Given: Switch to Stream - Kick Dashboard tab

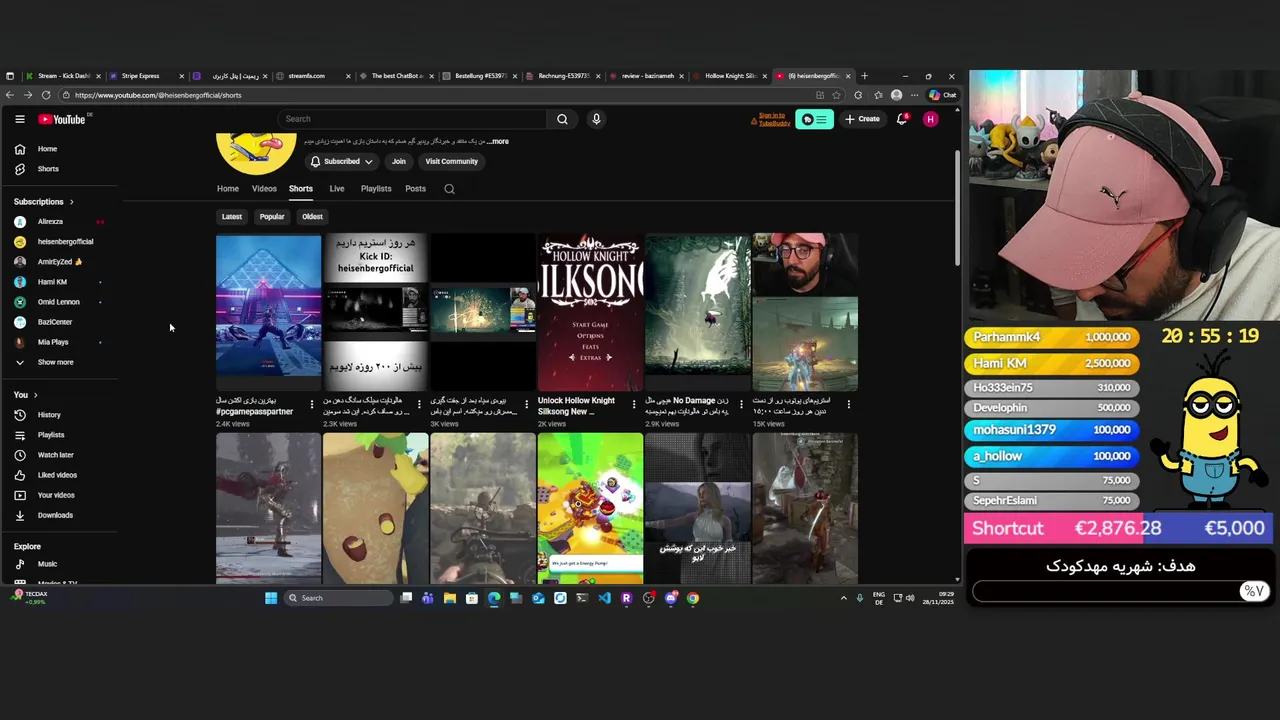Looking at the screenshot, I should (61, 76).
